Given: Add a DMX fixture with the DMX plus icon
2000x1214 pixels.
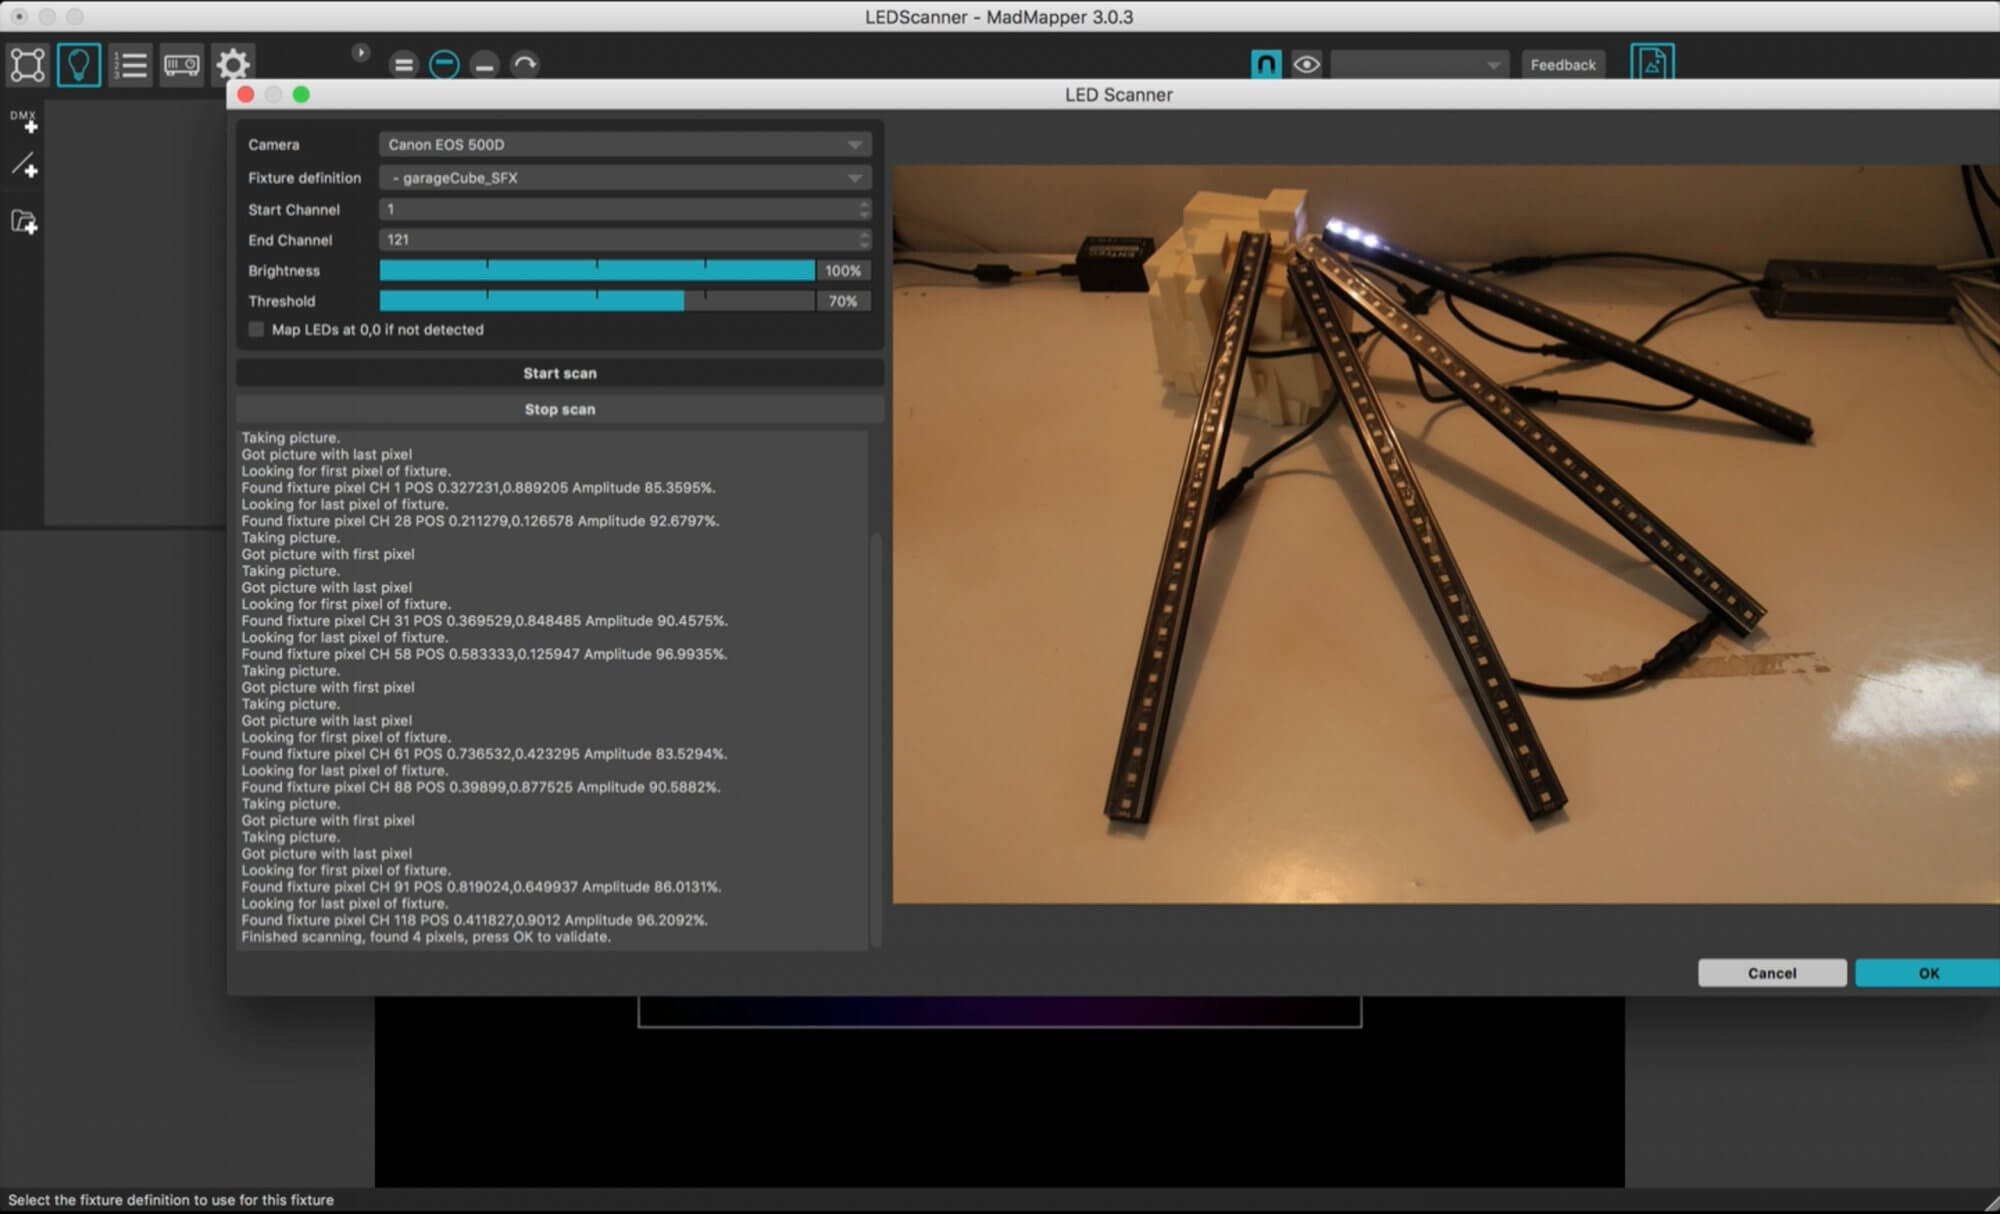Looking at the screenshot, I should [24, 121].
